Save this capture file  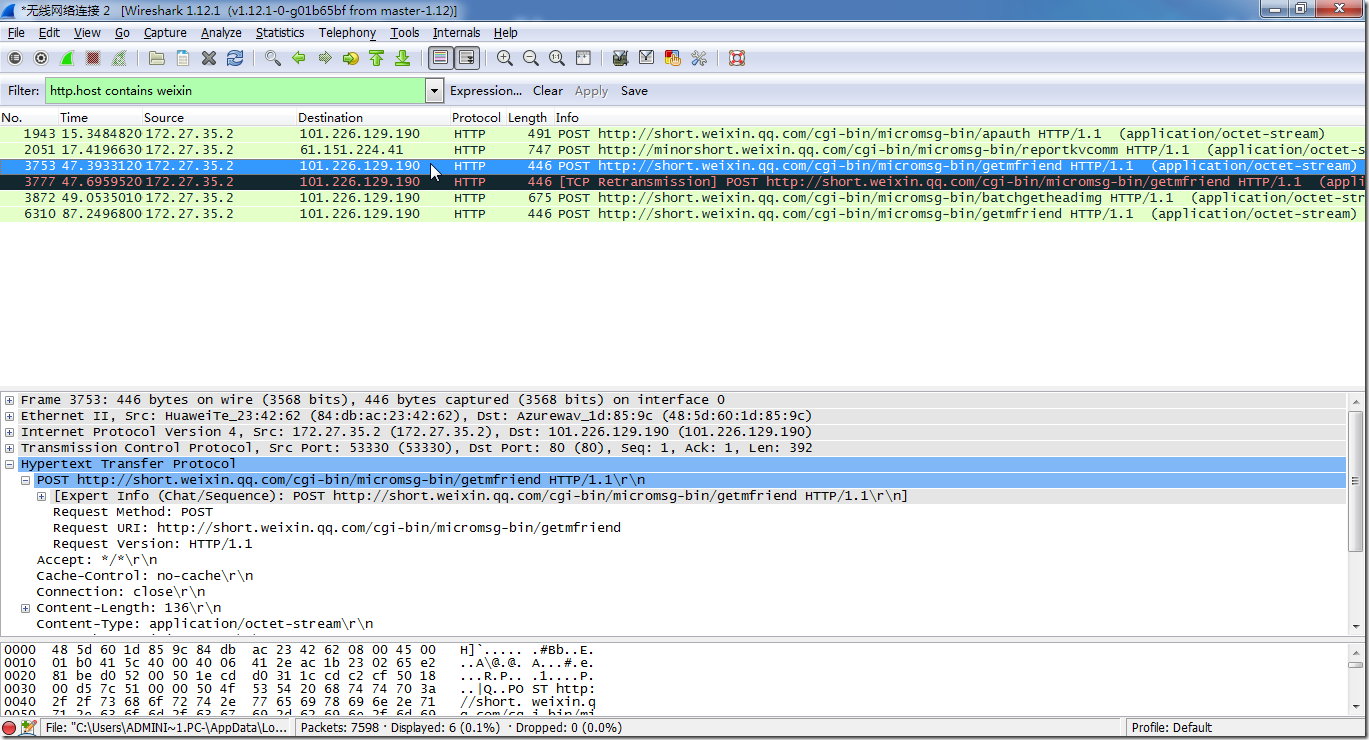click(x=183, y=58)
